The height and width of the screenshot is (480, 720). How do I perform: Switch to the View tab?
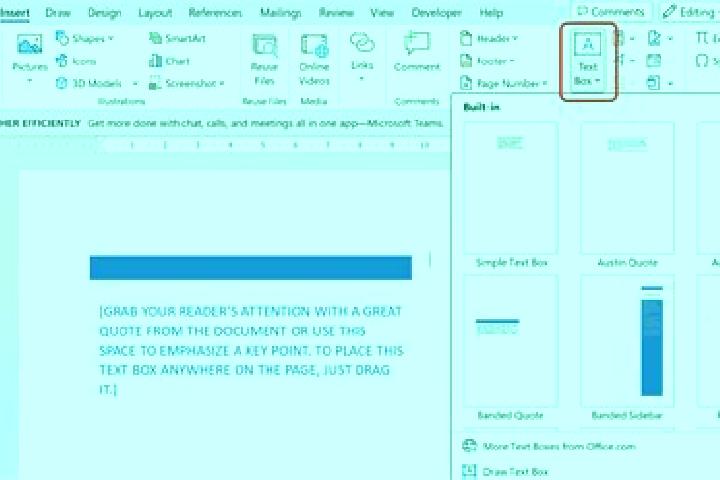point(382,13)
